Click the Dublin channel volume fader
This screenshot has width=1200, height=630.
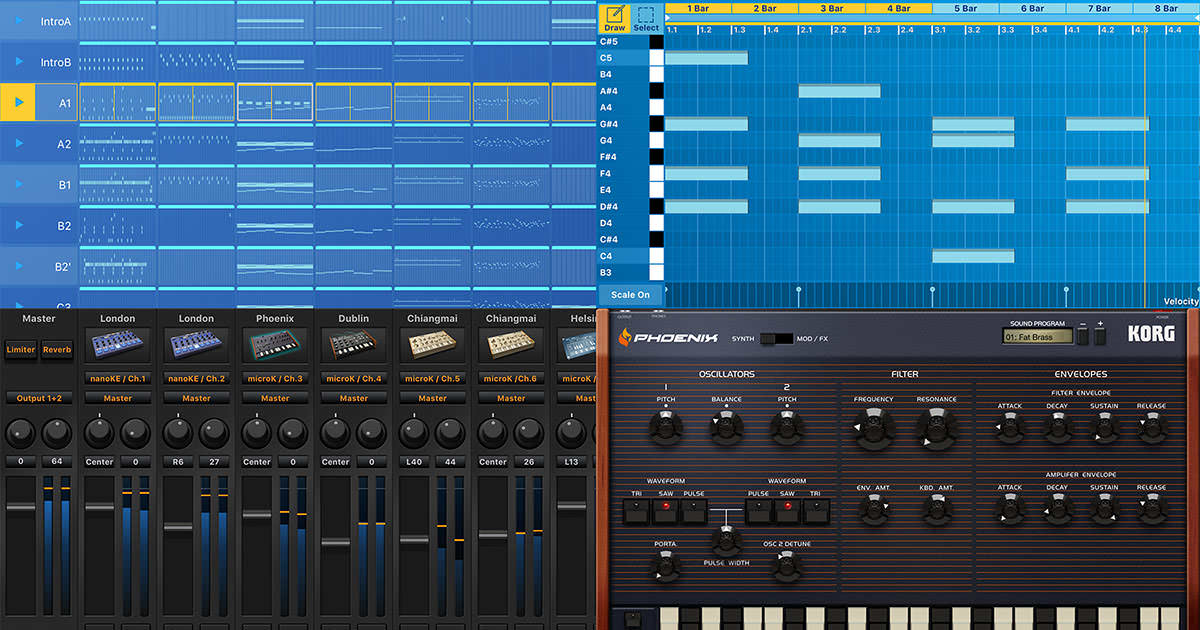335,543
